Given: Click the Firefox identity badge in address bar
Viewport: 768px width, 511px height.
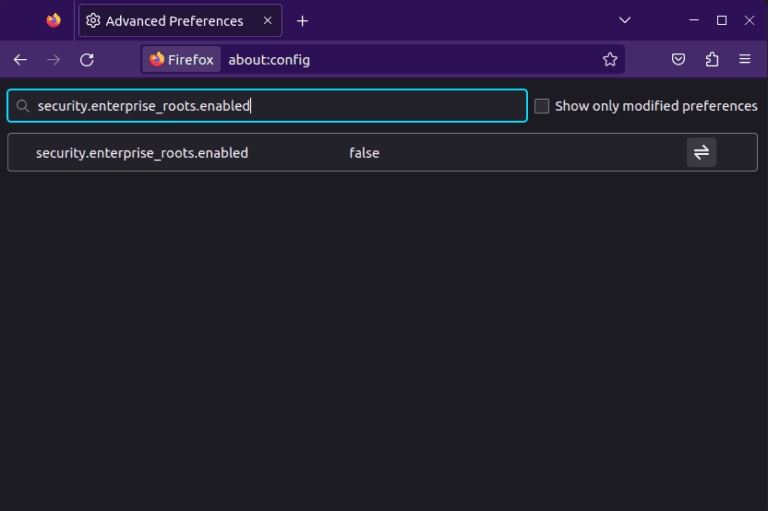Looking at the screenshot, I should [182, 60].
